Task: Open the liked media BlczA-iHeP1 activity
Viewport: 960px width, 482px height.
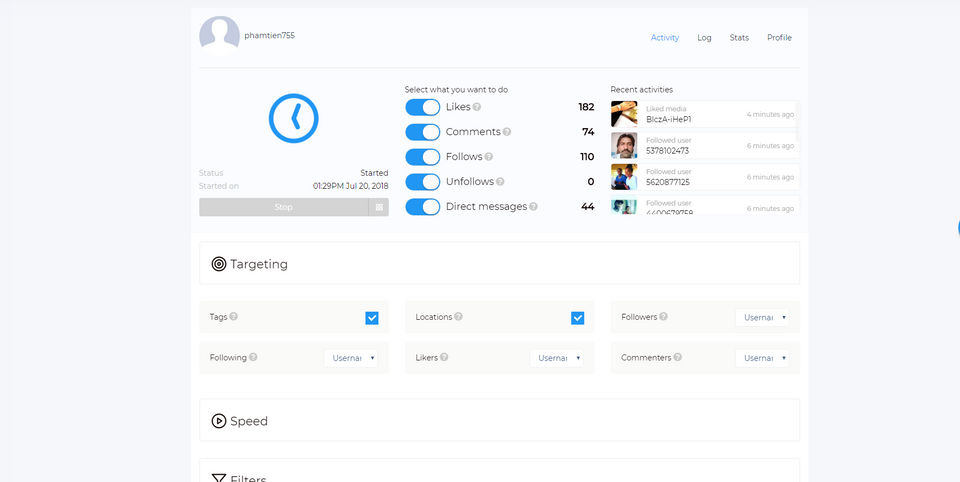Action: tap(705, 114)
